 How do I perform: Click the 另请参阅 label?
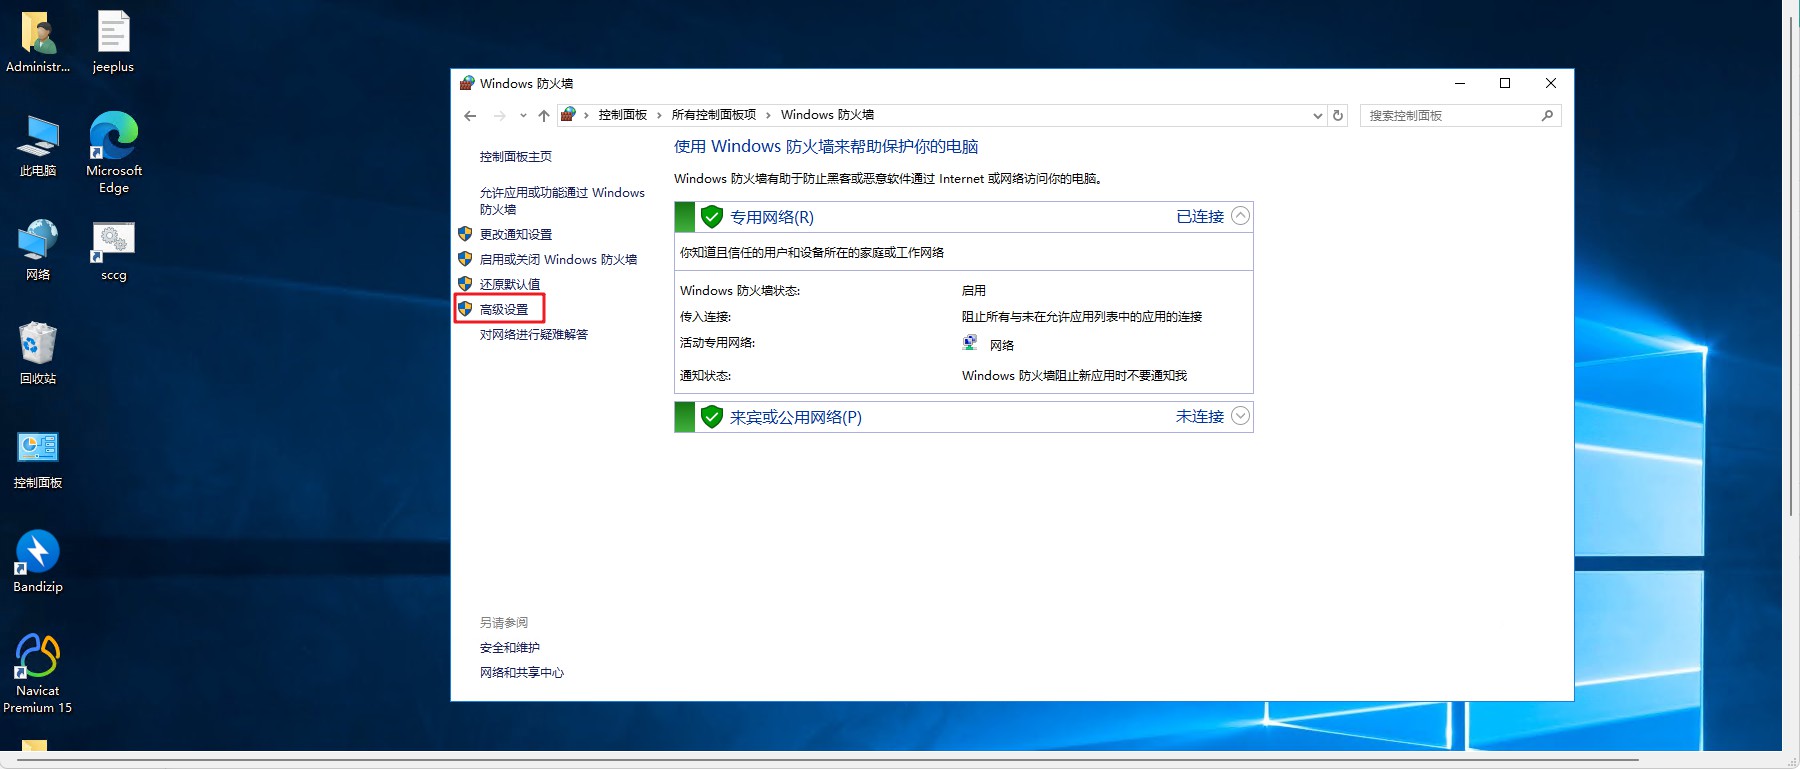point(504,623)
